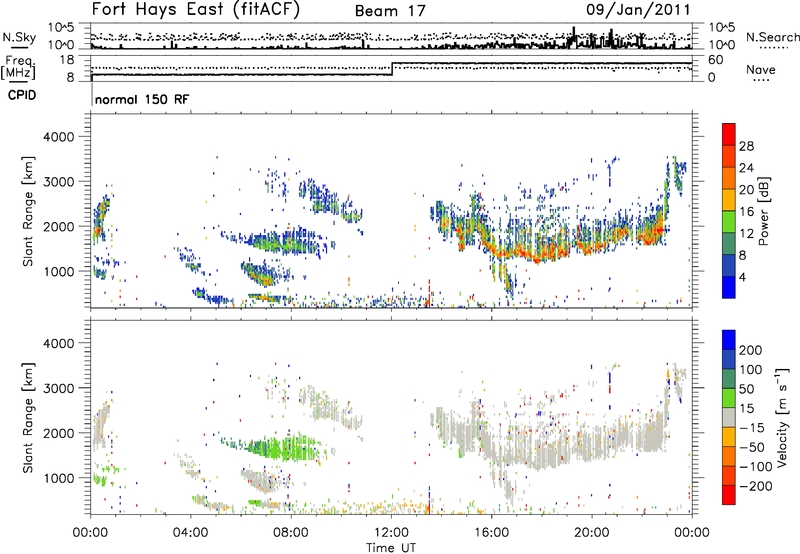800x554 pixels.
Task: Click the '16:00' time axis tick label
Action: (x=491, y=533)
